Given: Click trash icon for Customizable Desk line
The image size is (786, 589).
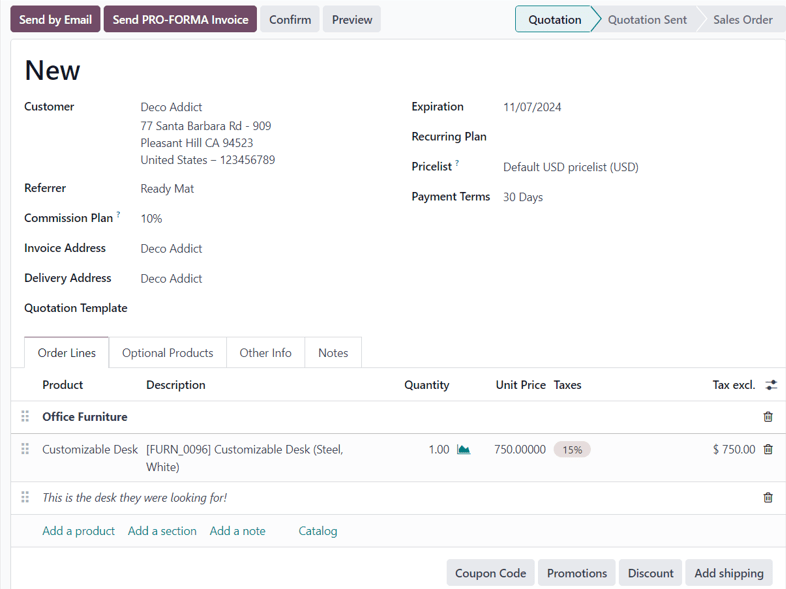Looking at the screenshot, I should tap(768, 450).
